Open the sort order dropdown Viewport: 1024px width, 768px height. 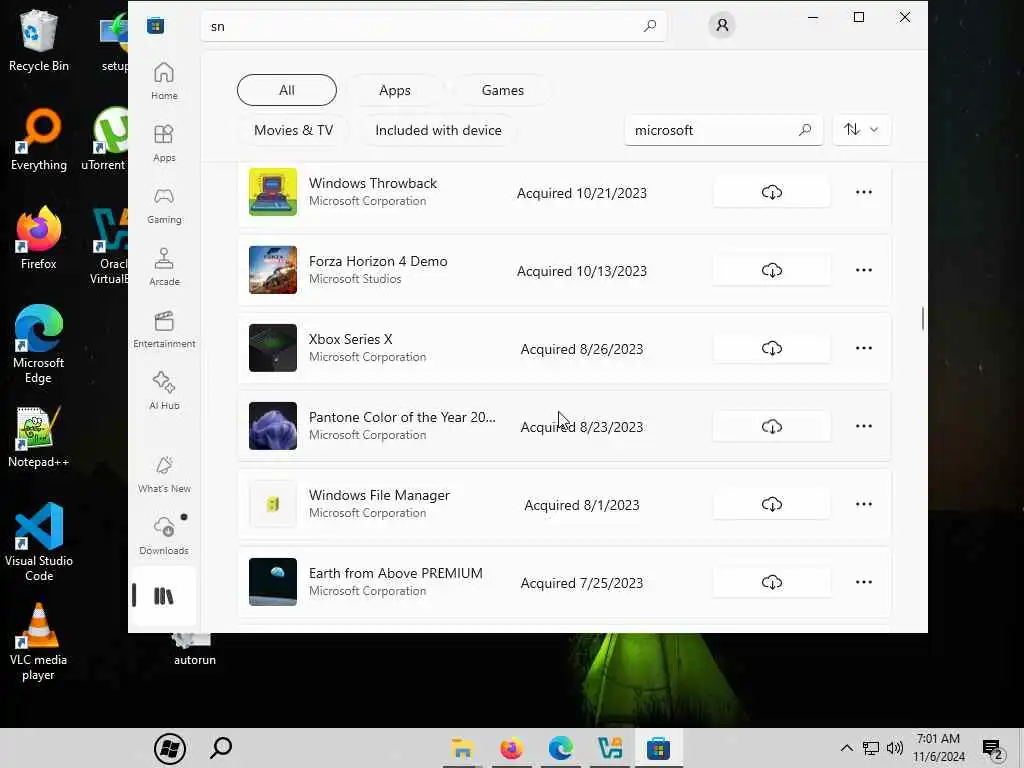click(861, 129)
